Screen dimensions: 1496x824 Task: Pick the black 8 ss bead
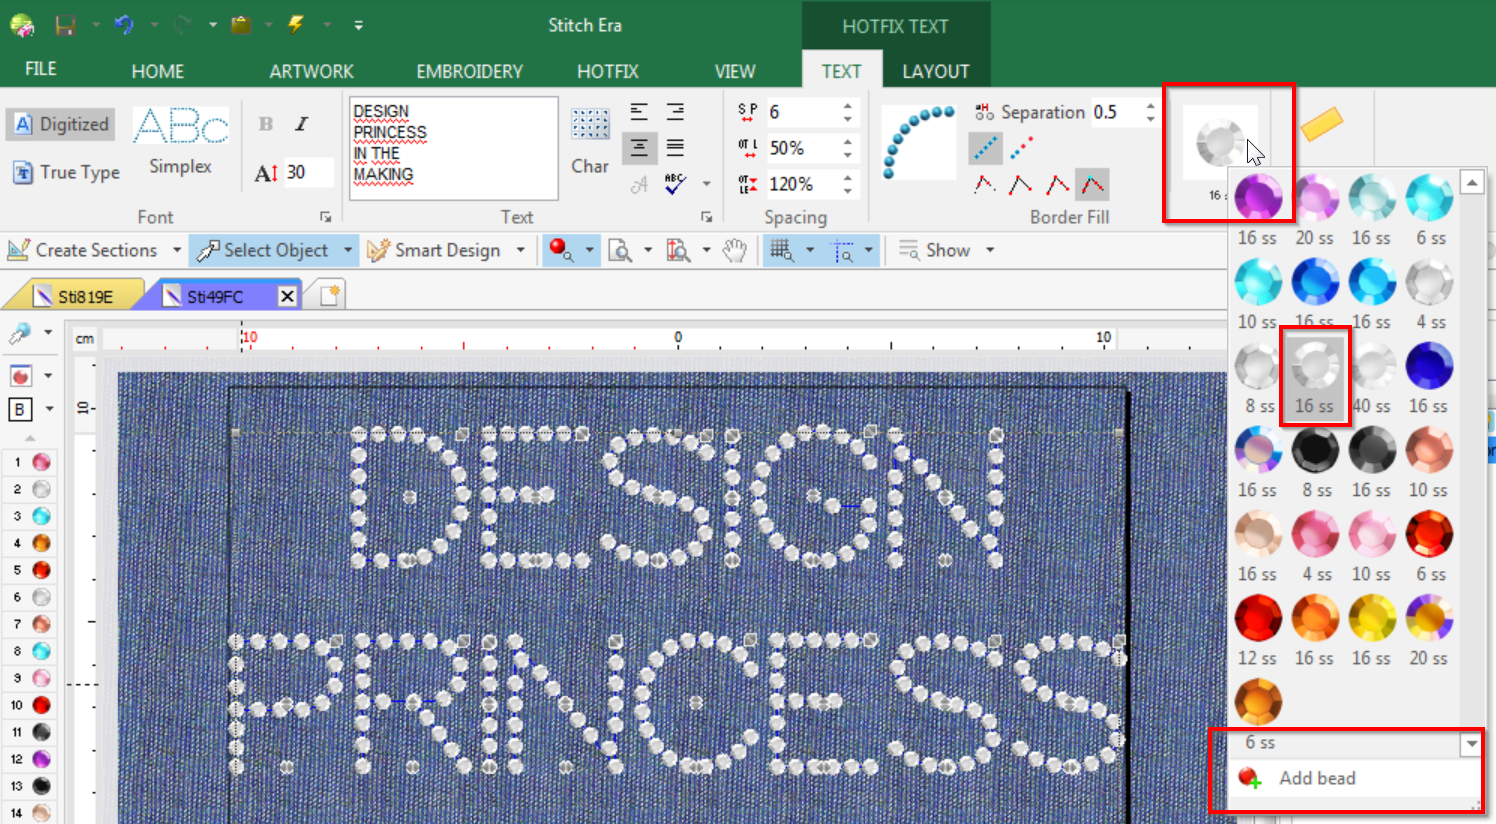click(1315, 452)
